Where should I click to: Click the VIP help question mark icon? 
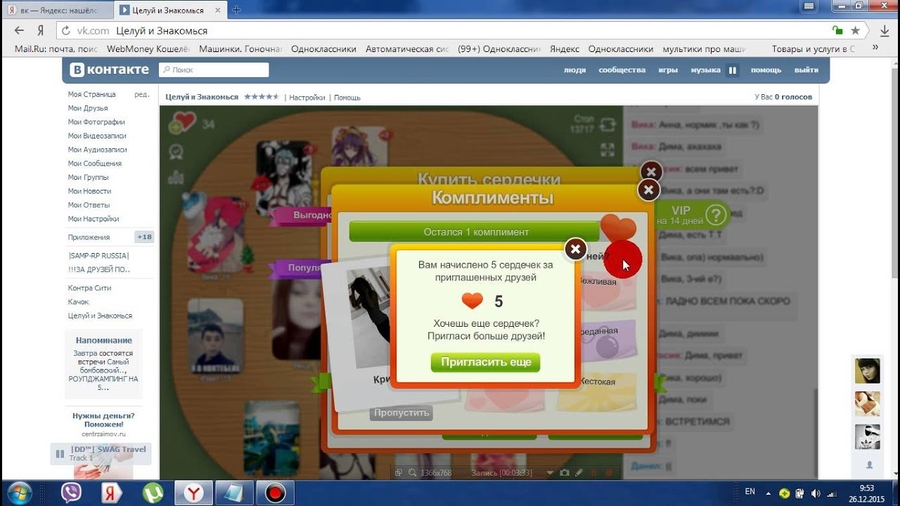(x=715, y=214)
